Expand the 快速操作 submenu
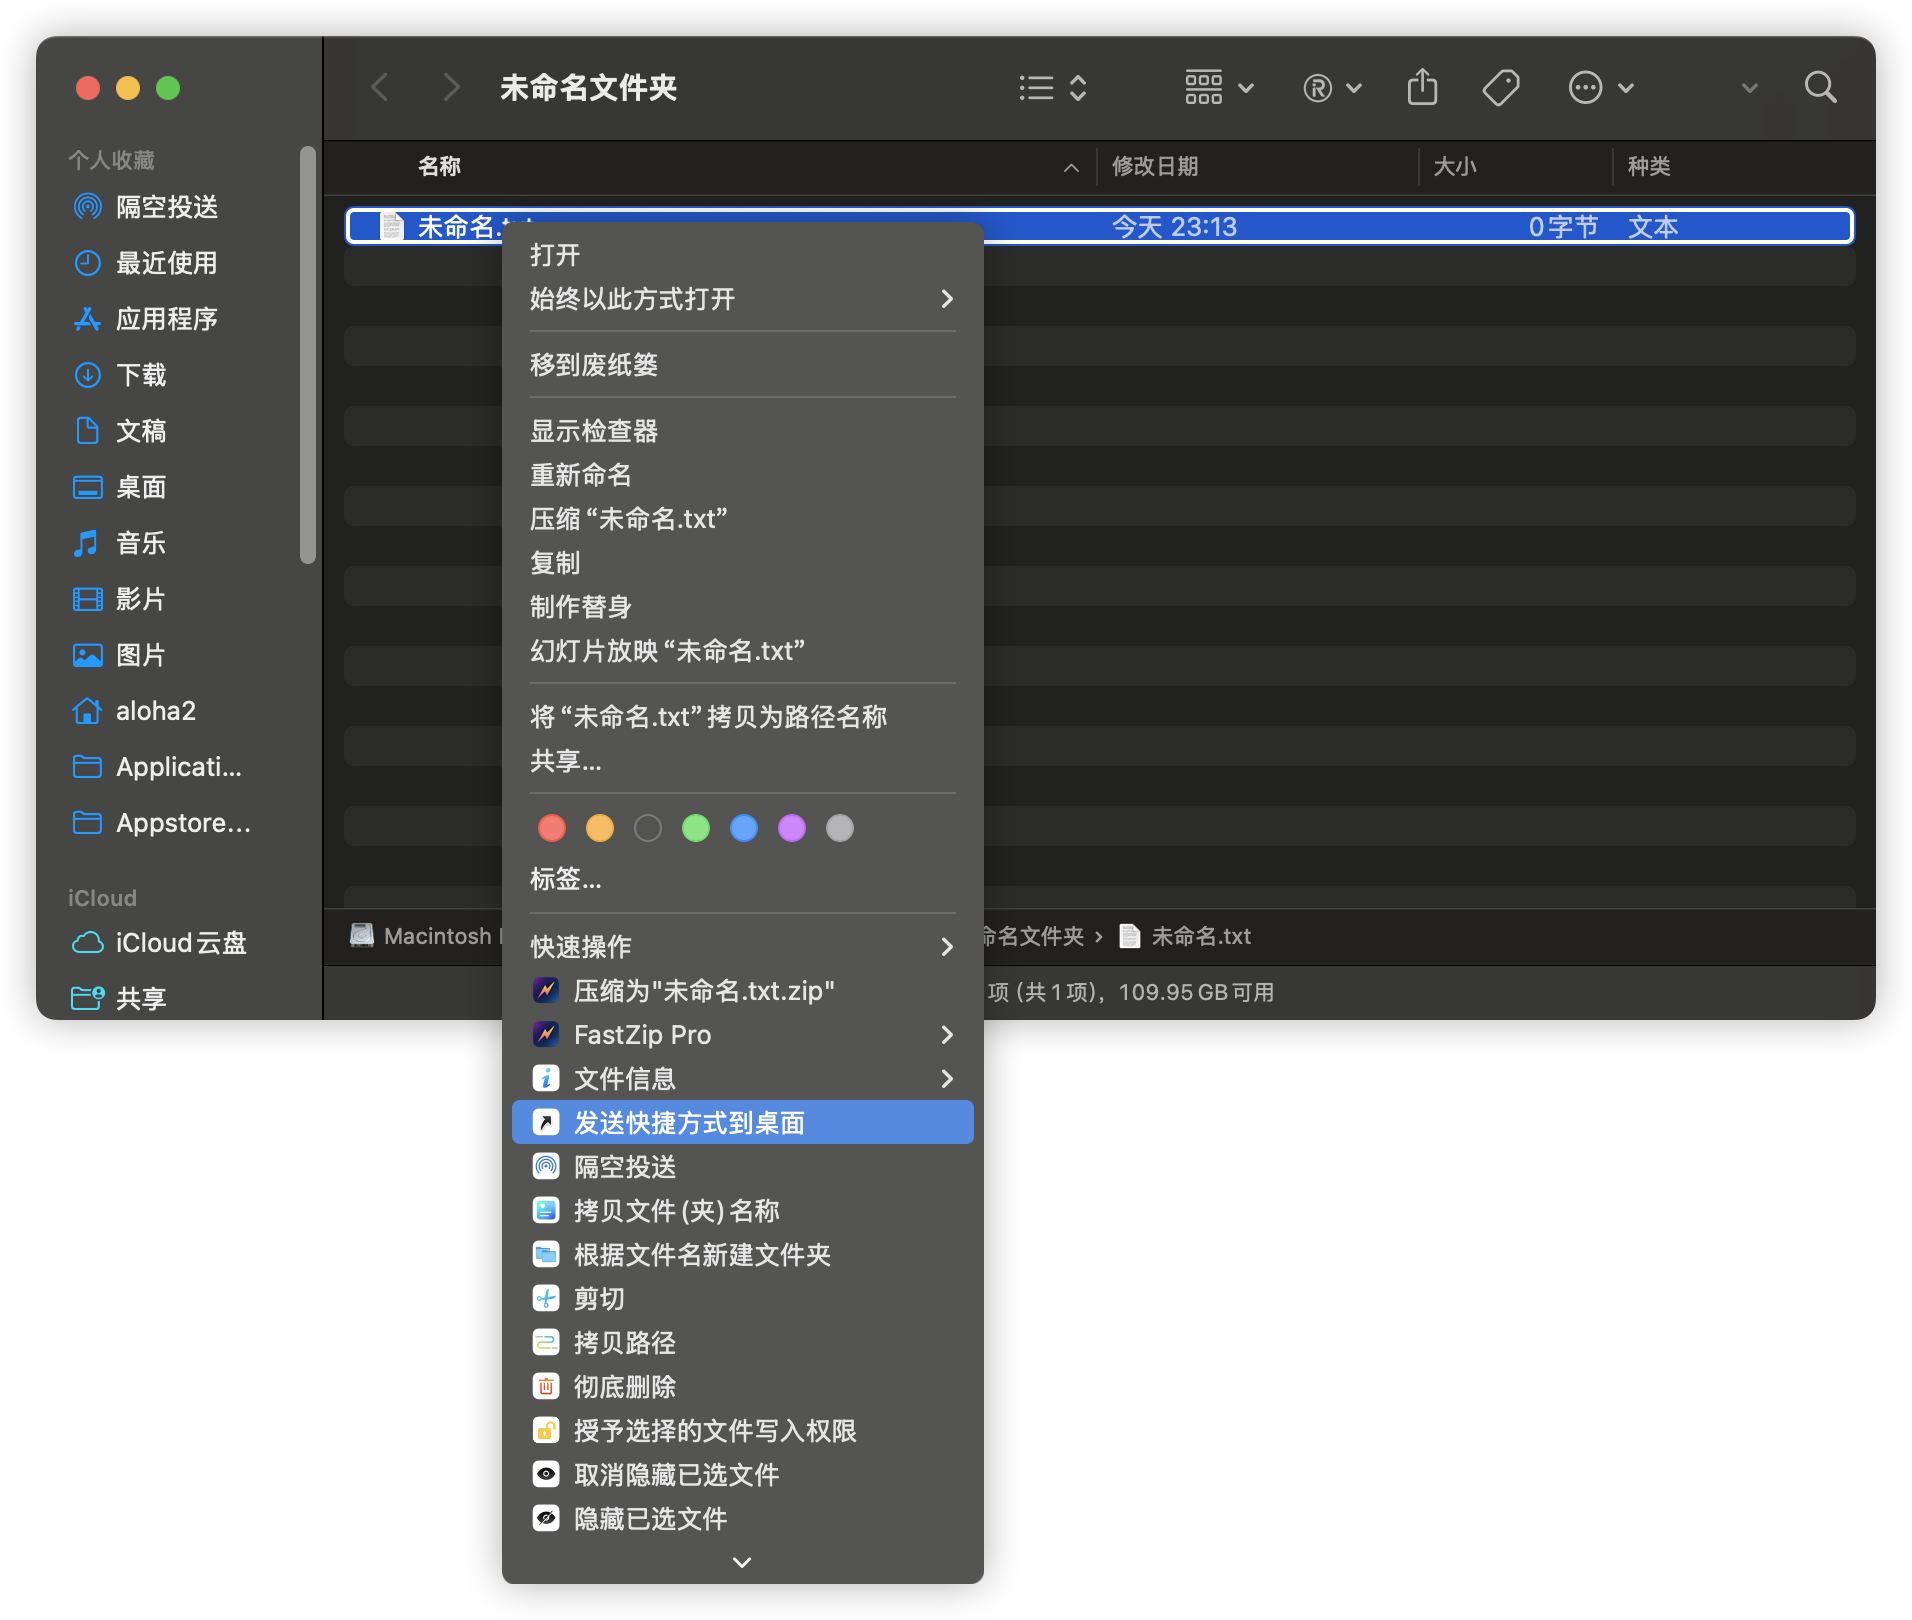 (x=742, y=947)
